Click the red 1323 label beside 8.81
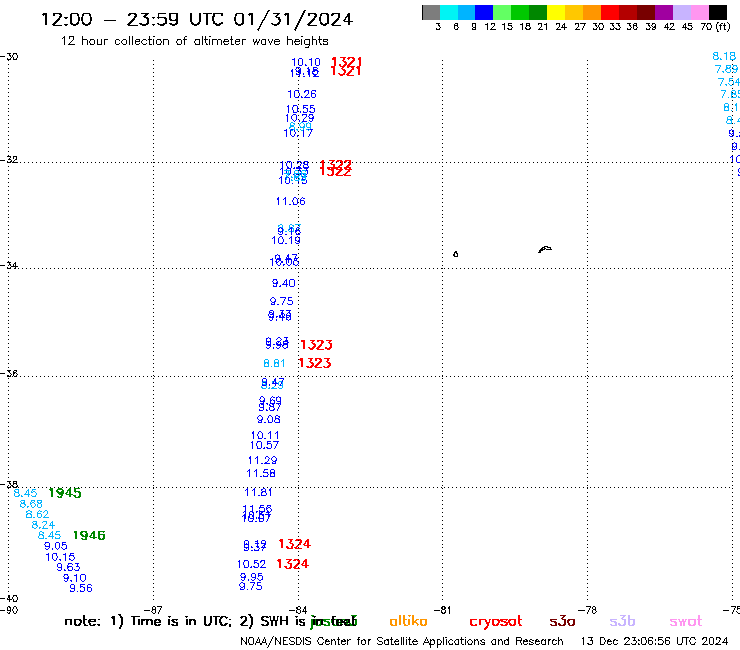 315,363
